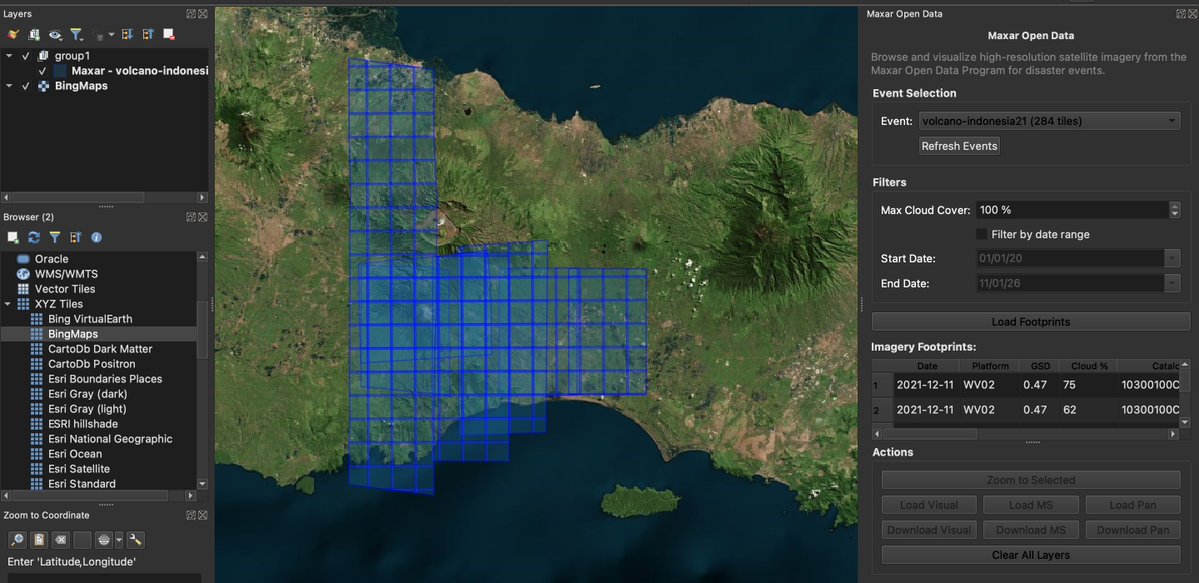Open the dropdown beside the greyed Layers icon

[x=111, y=34]
